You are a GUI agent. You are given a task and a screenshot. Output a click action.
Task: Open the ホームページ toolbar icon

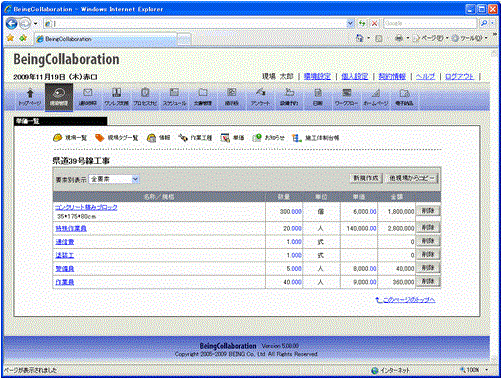point(376,97)
